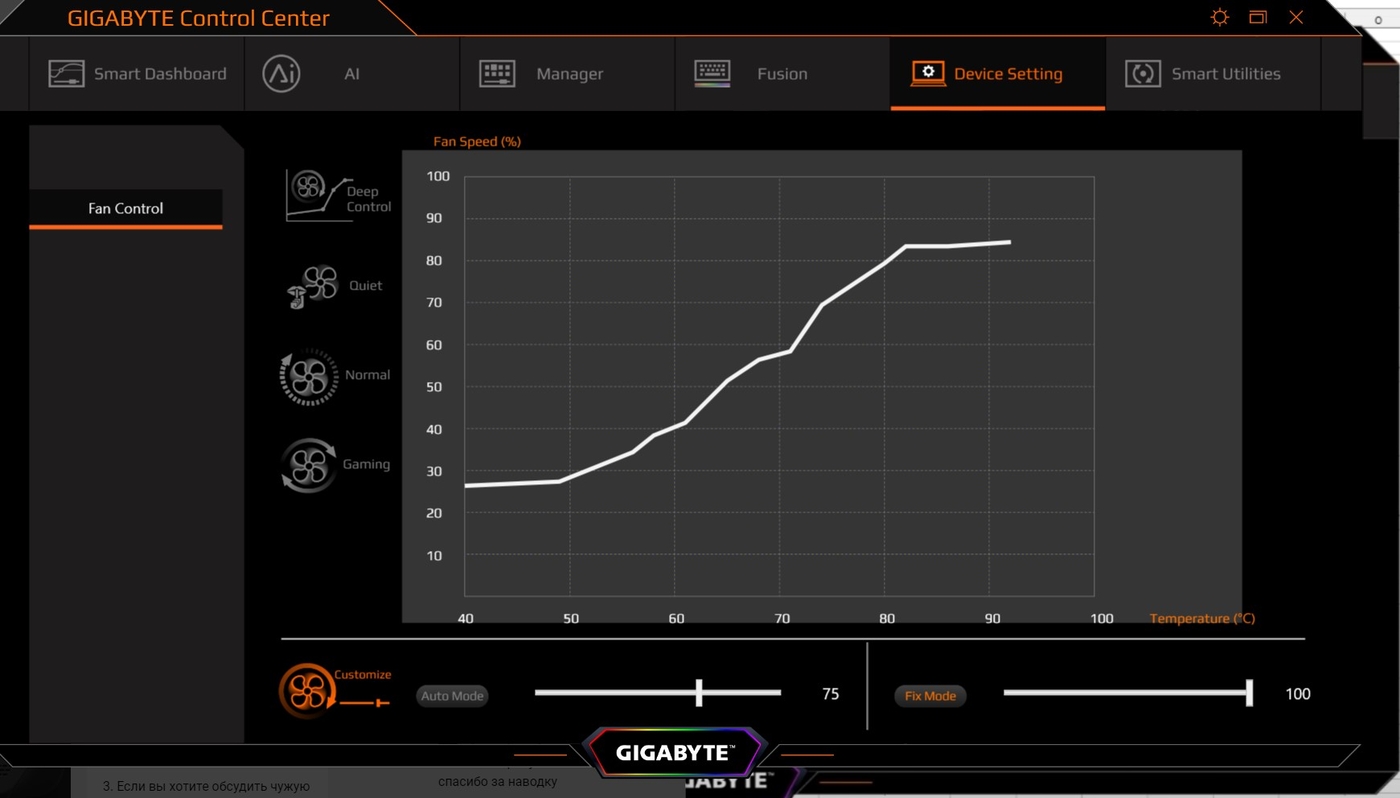Screen dimensions: 1400x798
Task: Open settings via the gear icon in title bar
Action: [1219, 17]
